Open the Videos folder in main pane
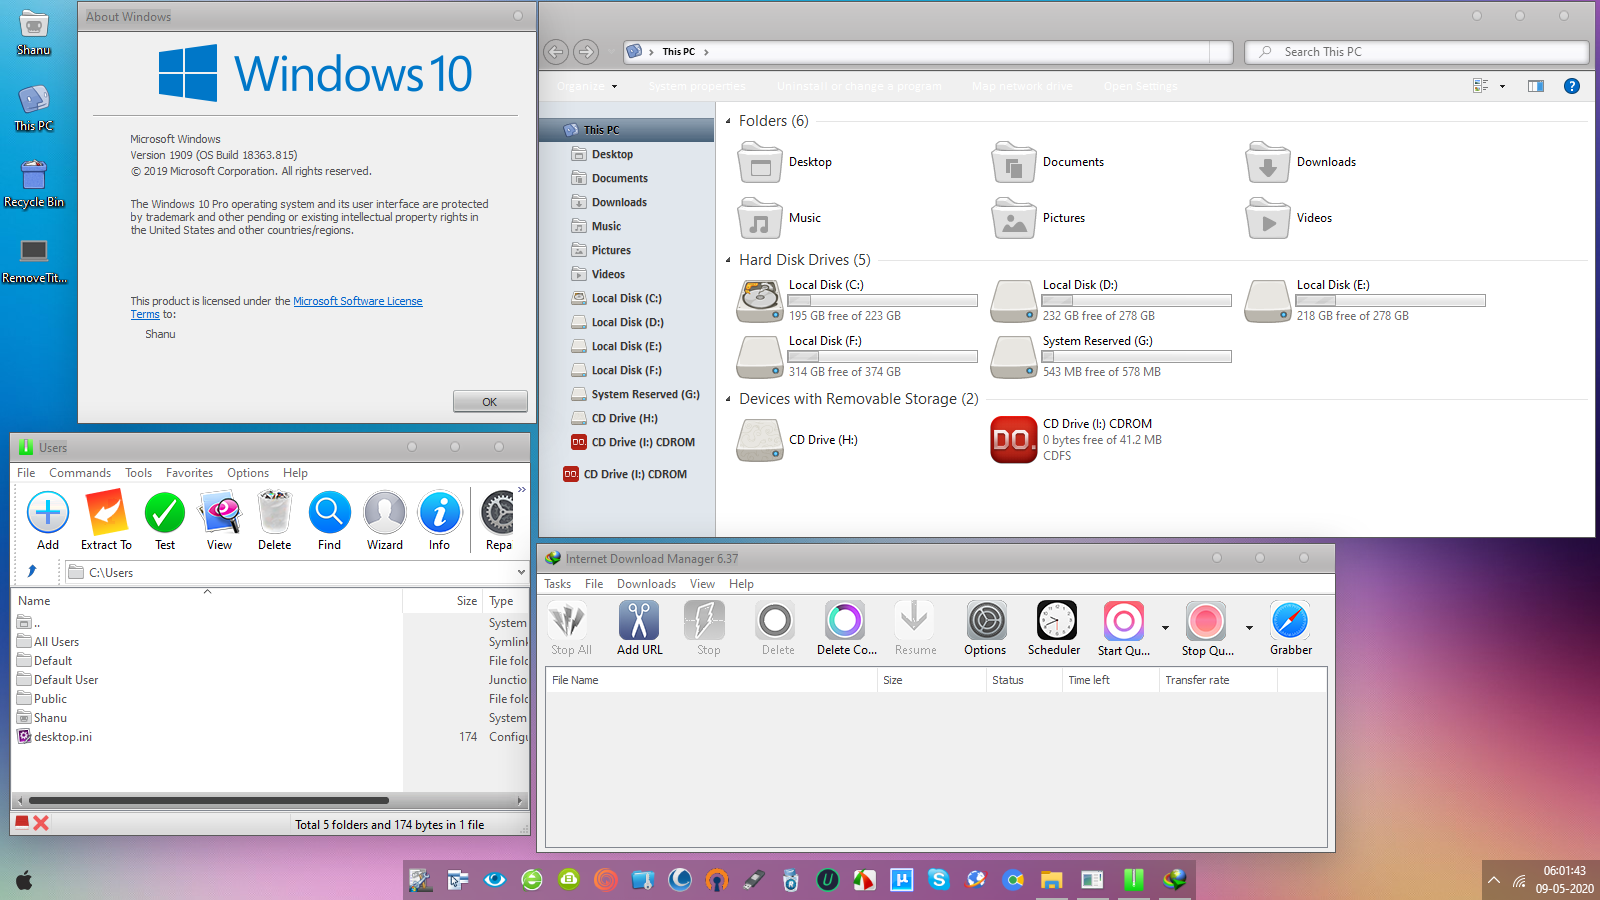 tap(1268, 218)
